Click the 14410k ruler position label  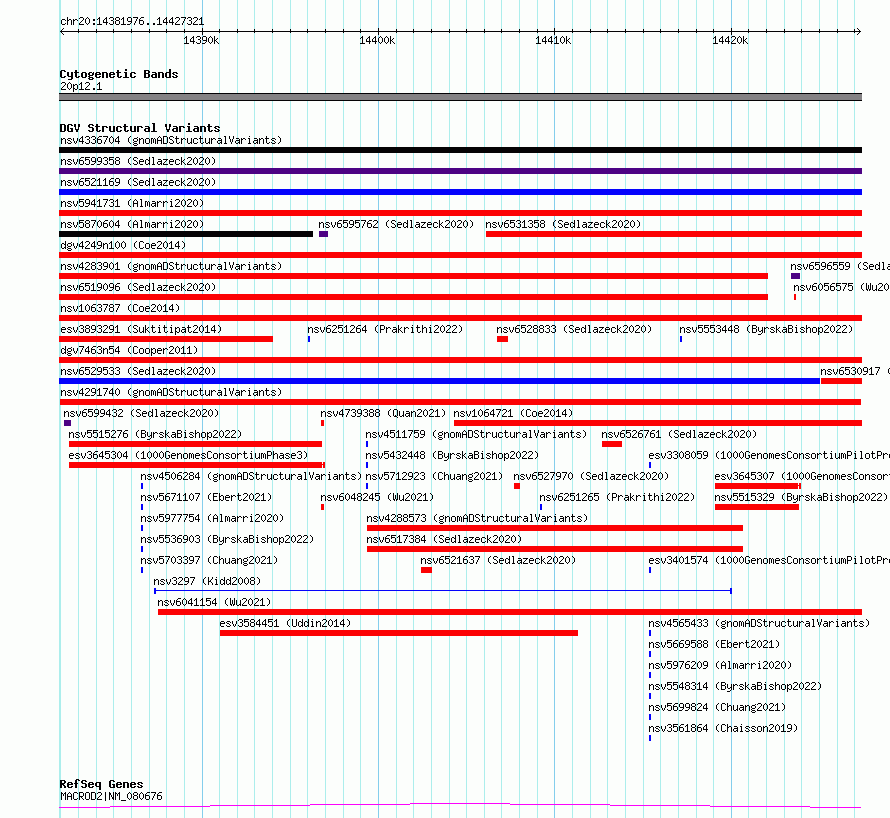[553, 40]
